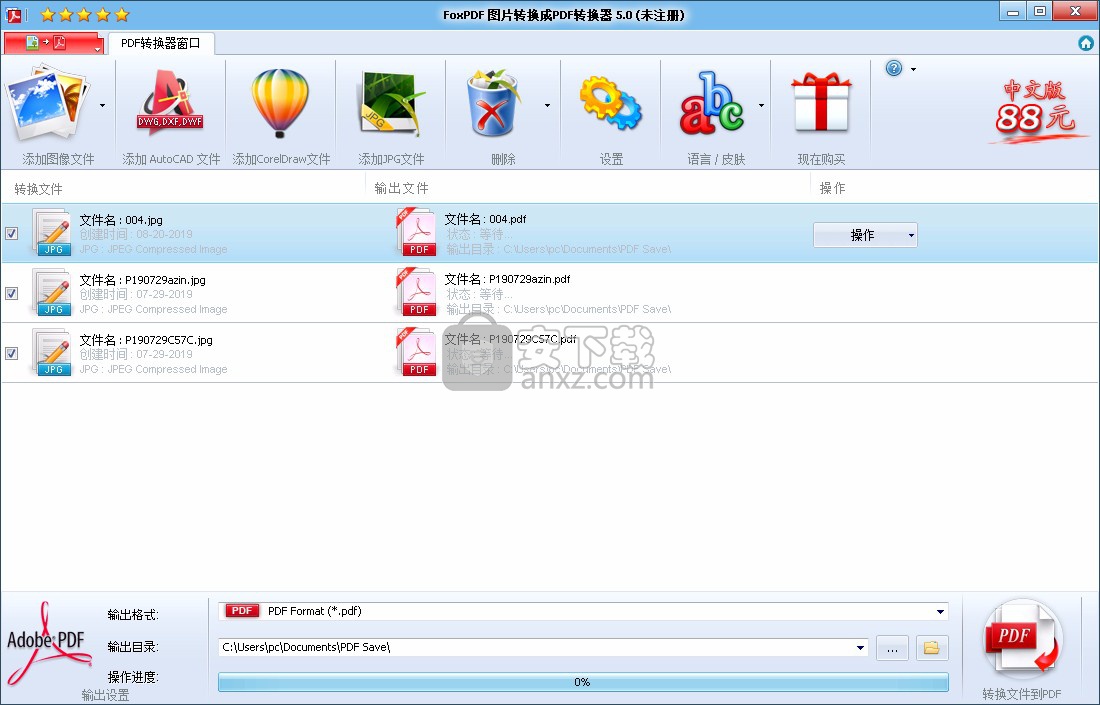1100x705 pixels.
Task: Click the 转换文件 column header
Action: click(38, 189)
